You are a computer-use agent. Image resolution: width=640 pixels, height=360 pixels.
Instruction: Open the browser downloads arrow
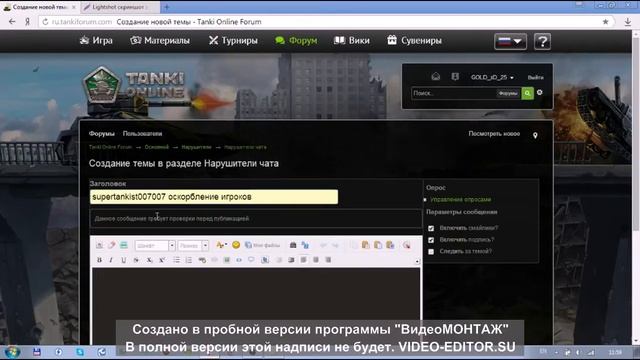point(628,22)
